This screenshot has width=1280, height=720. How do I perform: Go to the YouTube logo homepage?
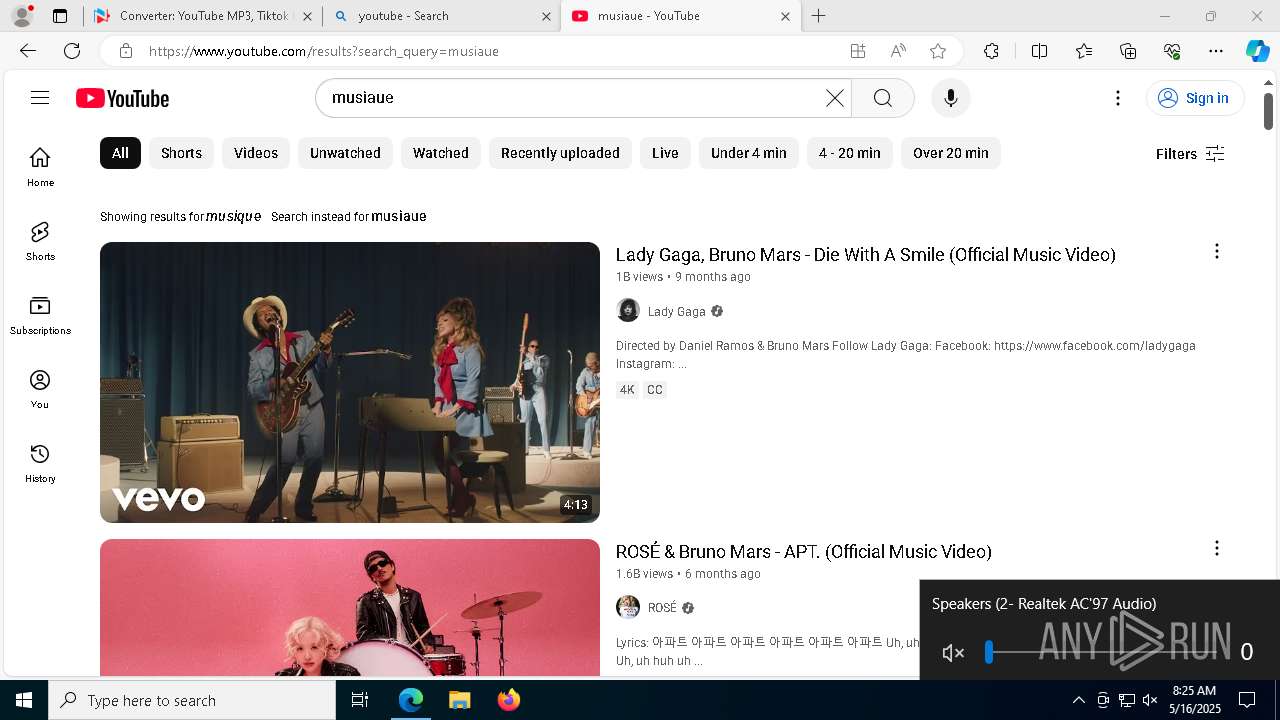pyautogui.click(x=123, y=98)
